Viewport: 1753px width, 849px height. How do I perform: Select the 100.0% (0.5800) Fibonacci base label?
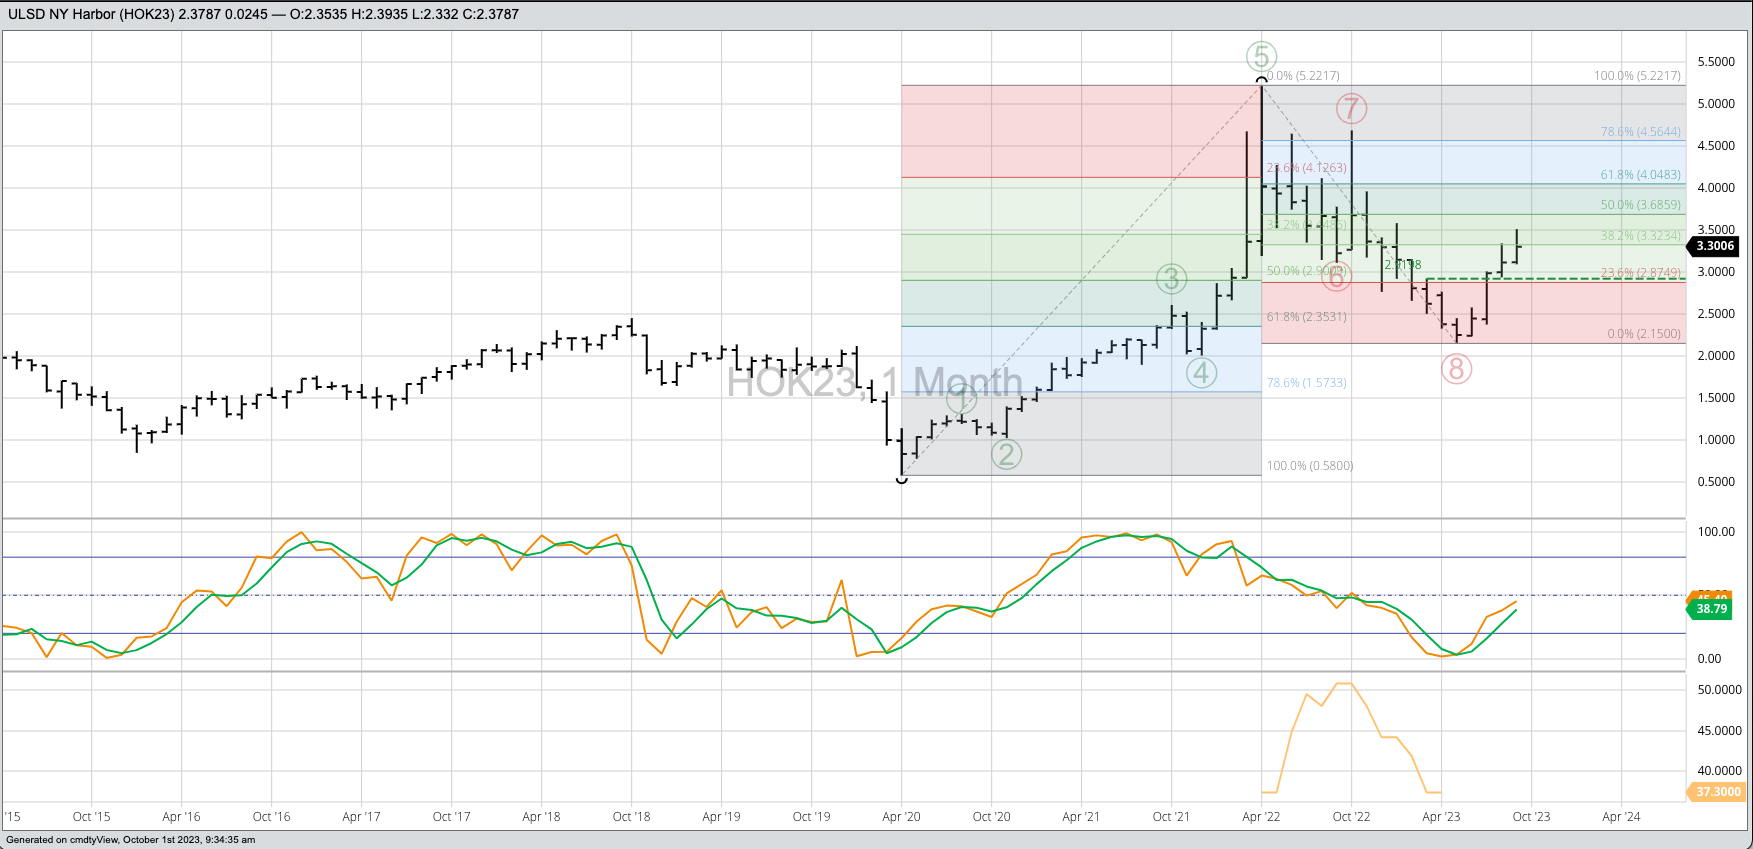(1309, 466)
